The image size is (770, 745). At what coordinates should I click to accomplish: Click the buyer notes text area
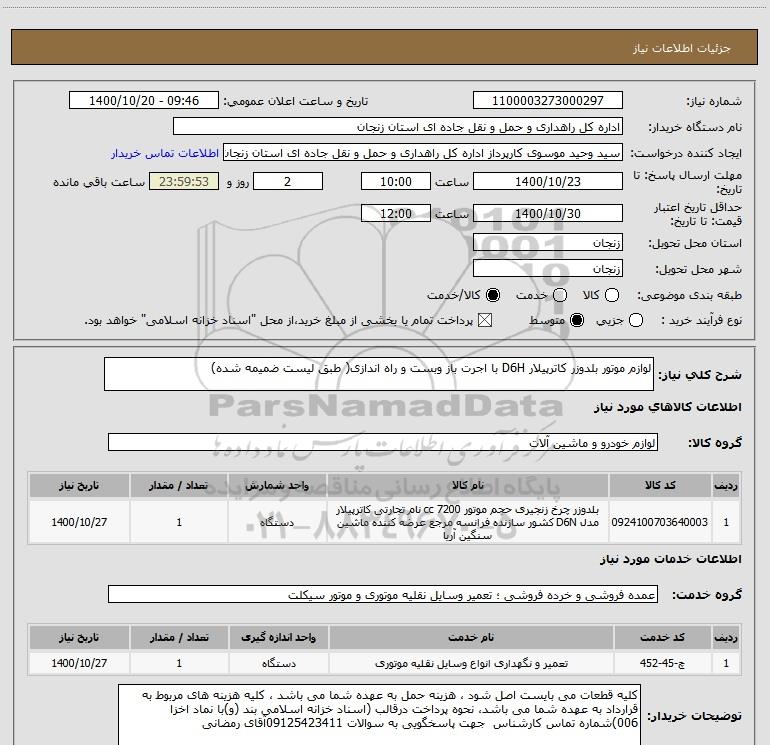pyautogui.click(x=380, y=715)
